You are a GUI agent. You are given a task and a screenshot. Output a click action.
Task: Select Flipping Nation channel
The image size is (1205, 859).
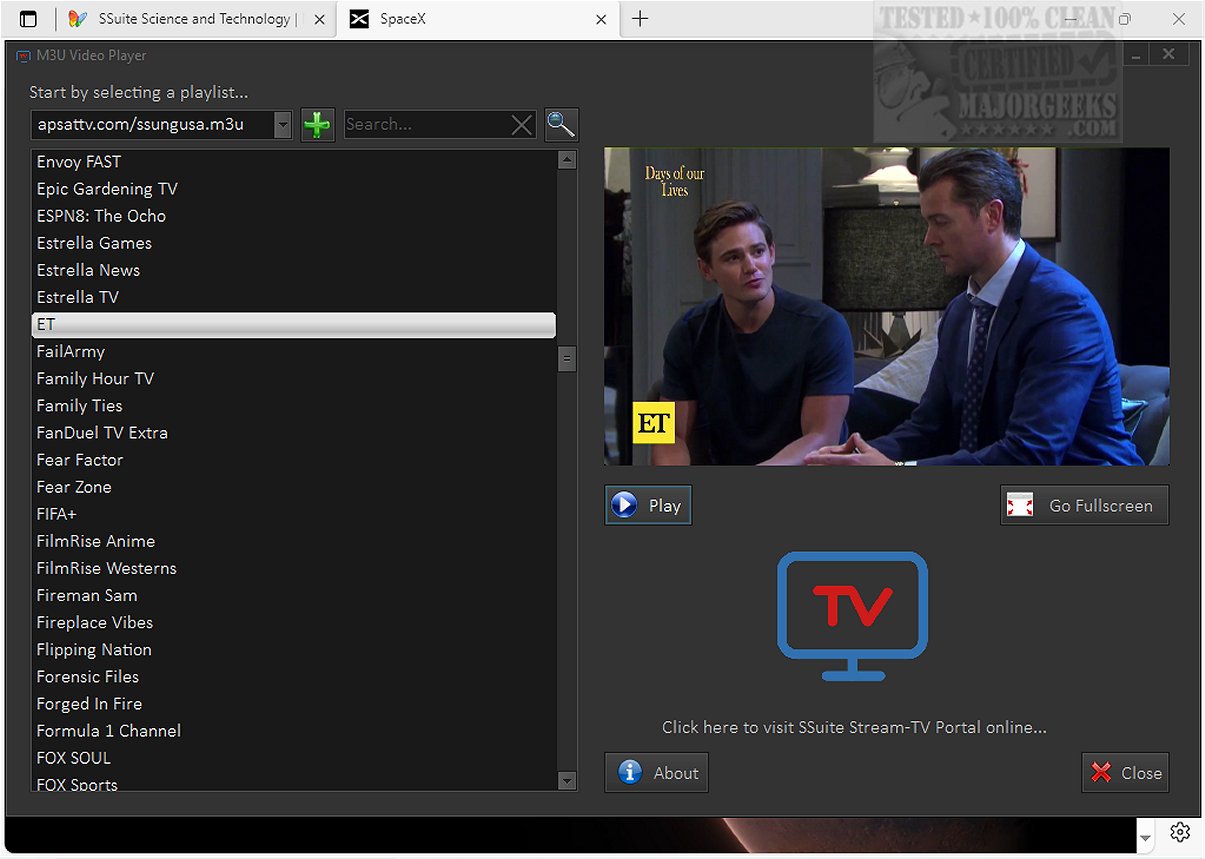[294, 649]
